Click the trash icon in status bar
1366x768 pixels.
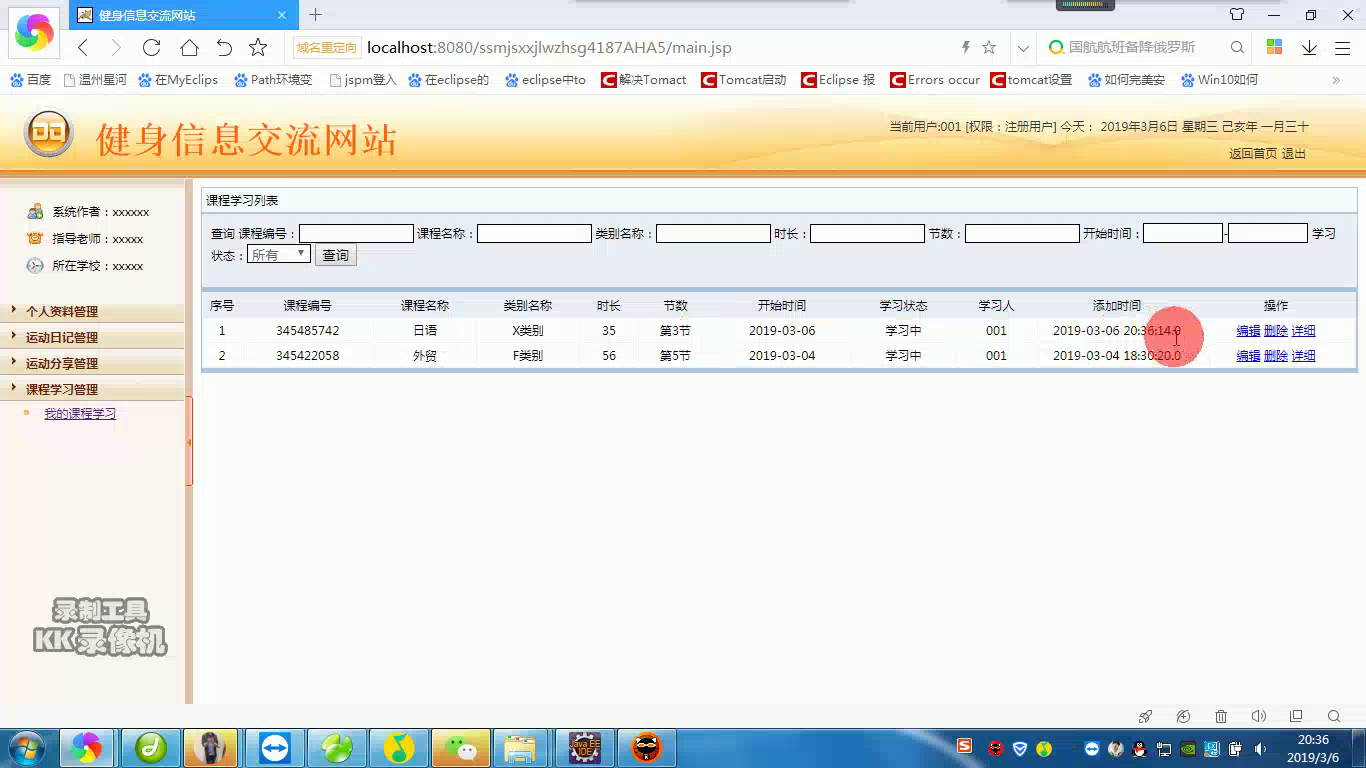pos(1221,716)
